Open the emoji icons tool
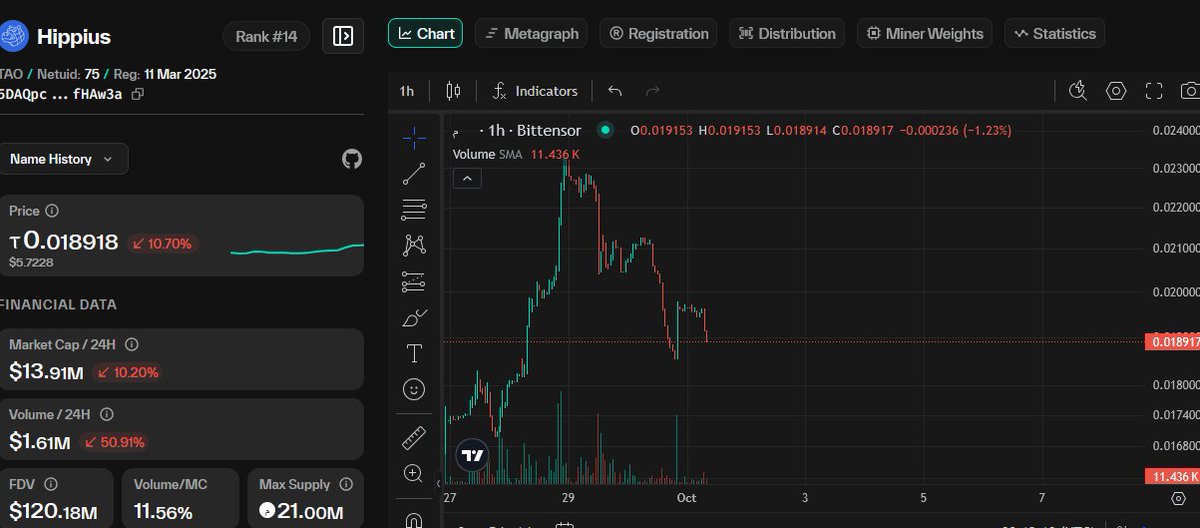This screenshot has width=1200, height=528. pos(414,389)
